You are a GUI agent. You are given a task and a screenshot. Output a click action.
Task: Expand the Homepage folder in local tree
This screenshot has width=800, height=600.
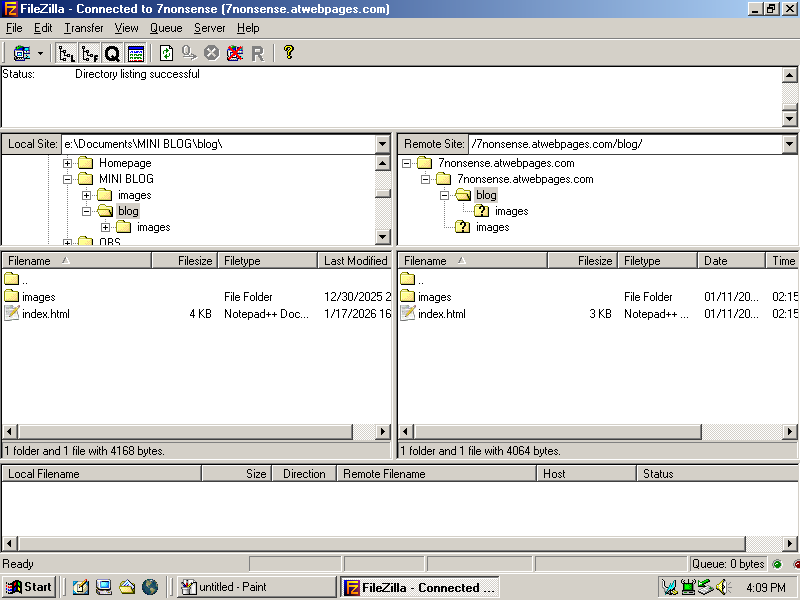pyautogui.click(x=68, y=163)
